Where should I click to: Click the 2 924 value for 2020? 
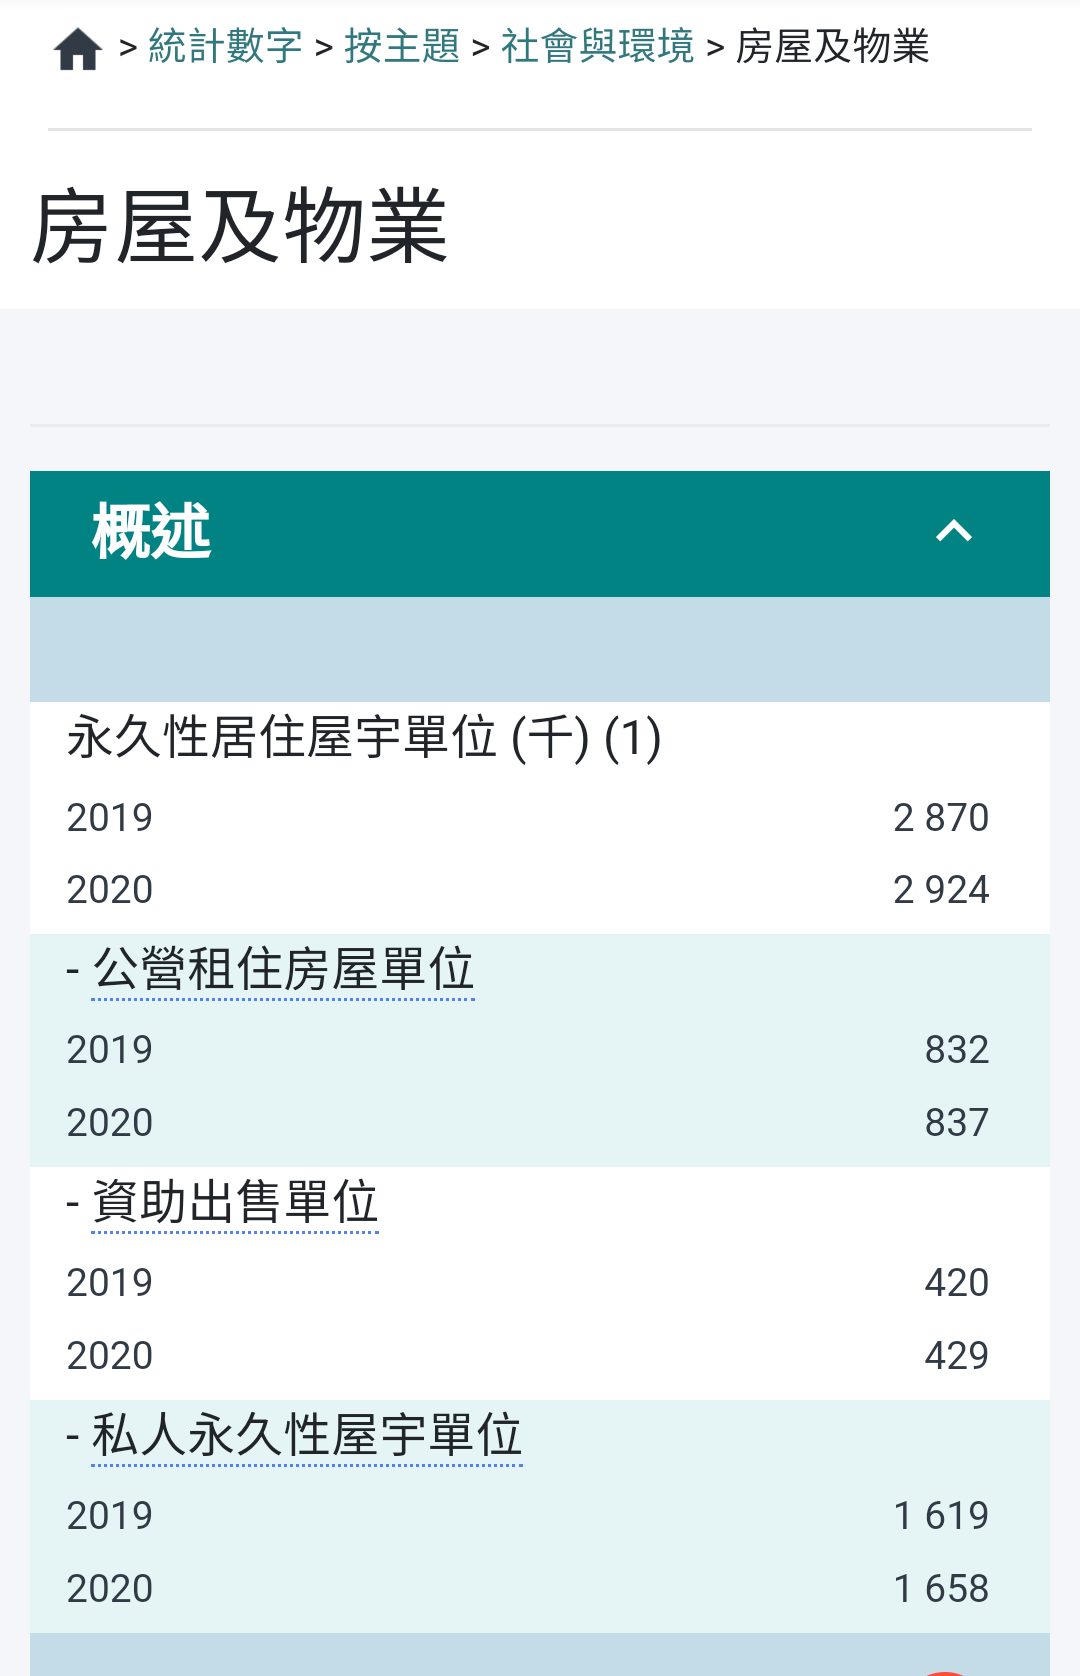[941, 890]
